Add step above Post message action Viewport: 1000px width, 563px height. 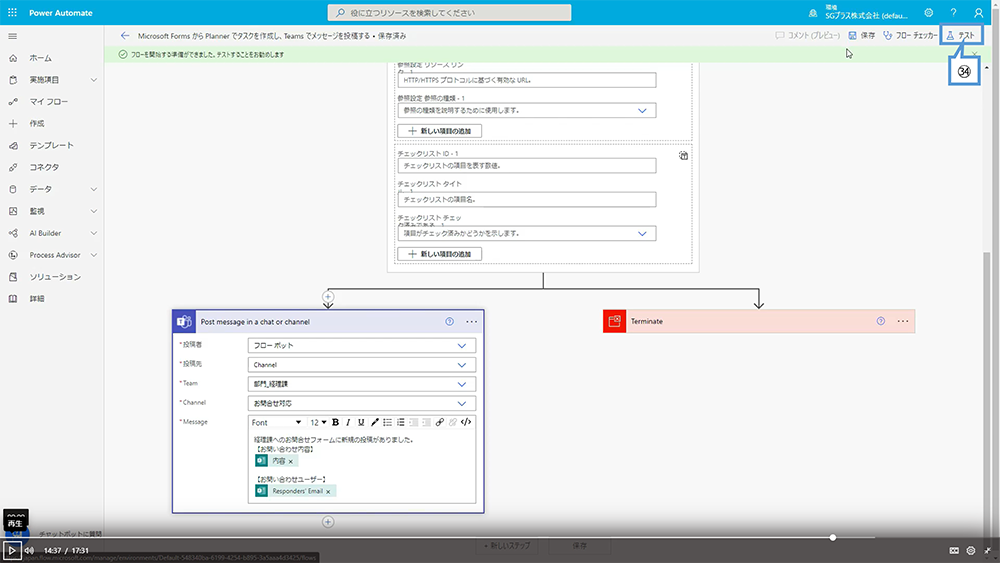(328, 296)
